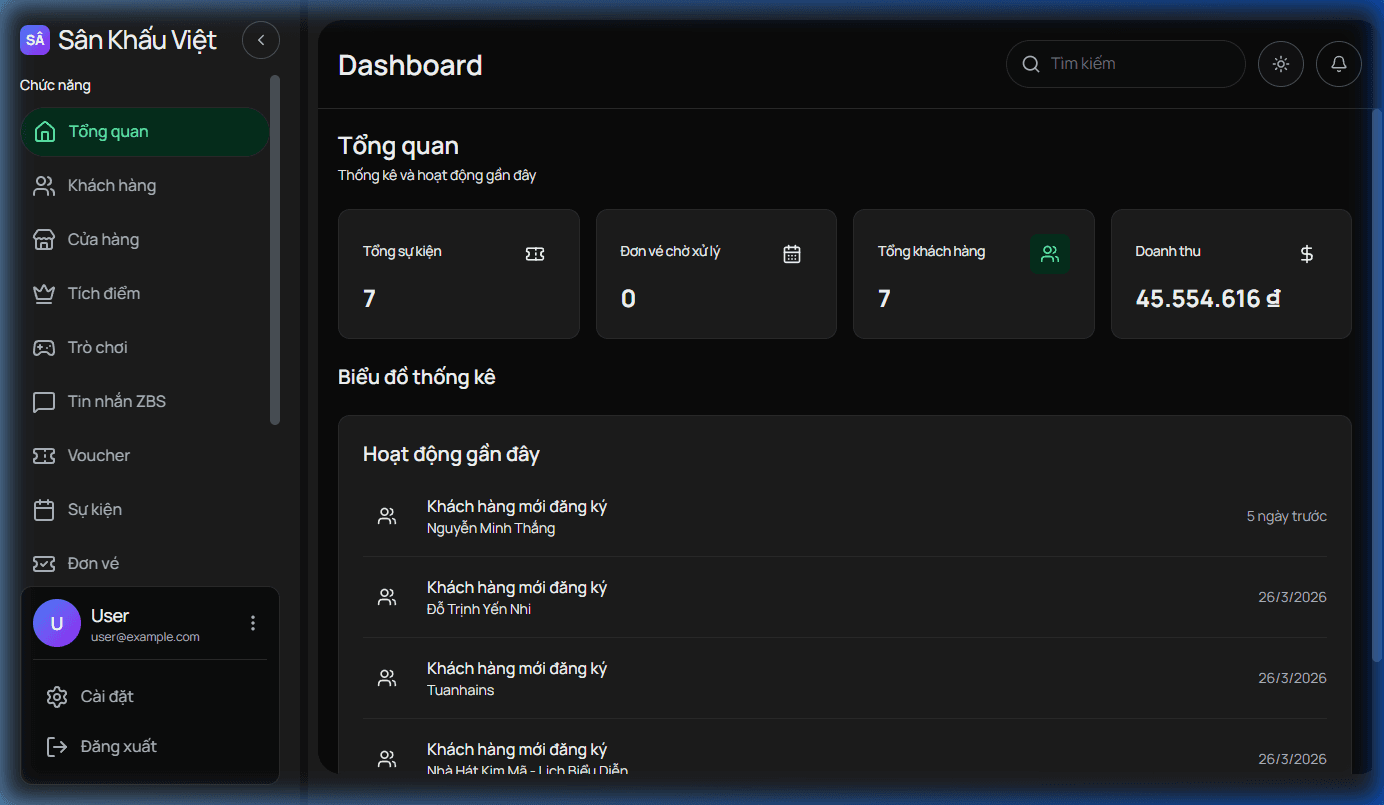The image size is (1384, 805).
Task: Click the User profile avatar
Action: coord(57,623)
